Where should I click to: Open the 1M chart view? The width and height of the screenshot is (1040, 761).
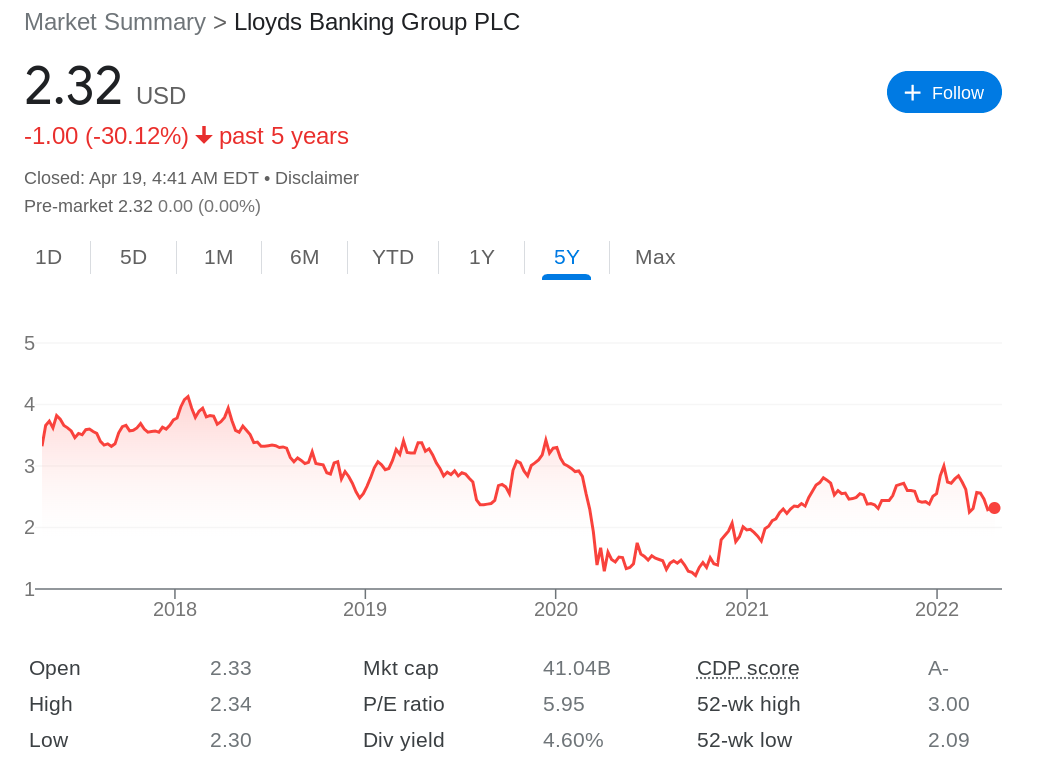[x=218, y=257]
